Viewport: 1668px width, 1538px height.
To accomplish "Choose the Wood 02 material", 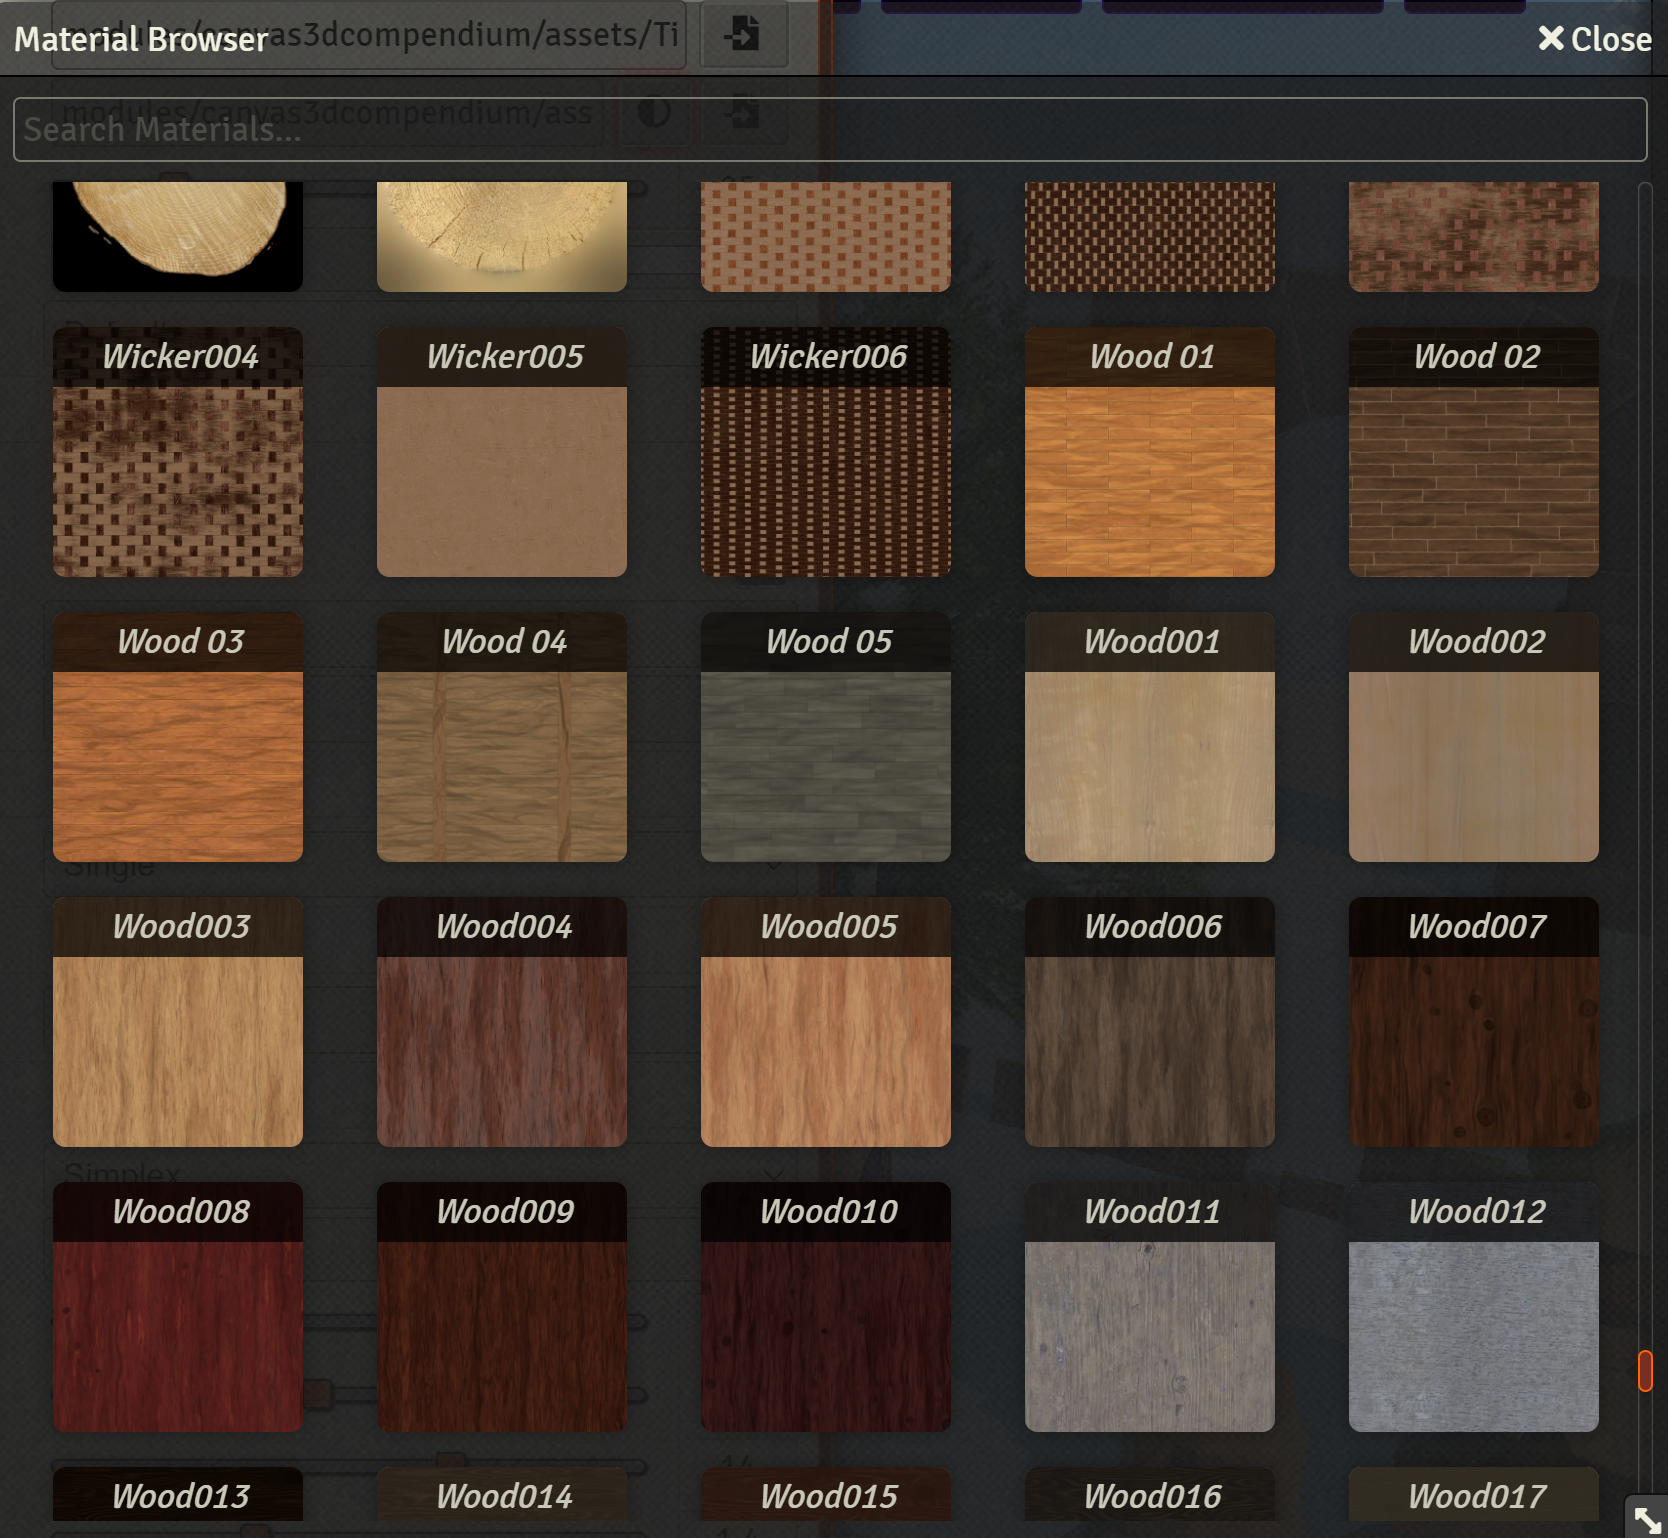I will click(1474, 452).
